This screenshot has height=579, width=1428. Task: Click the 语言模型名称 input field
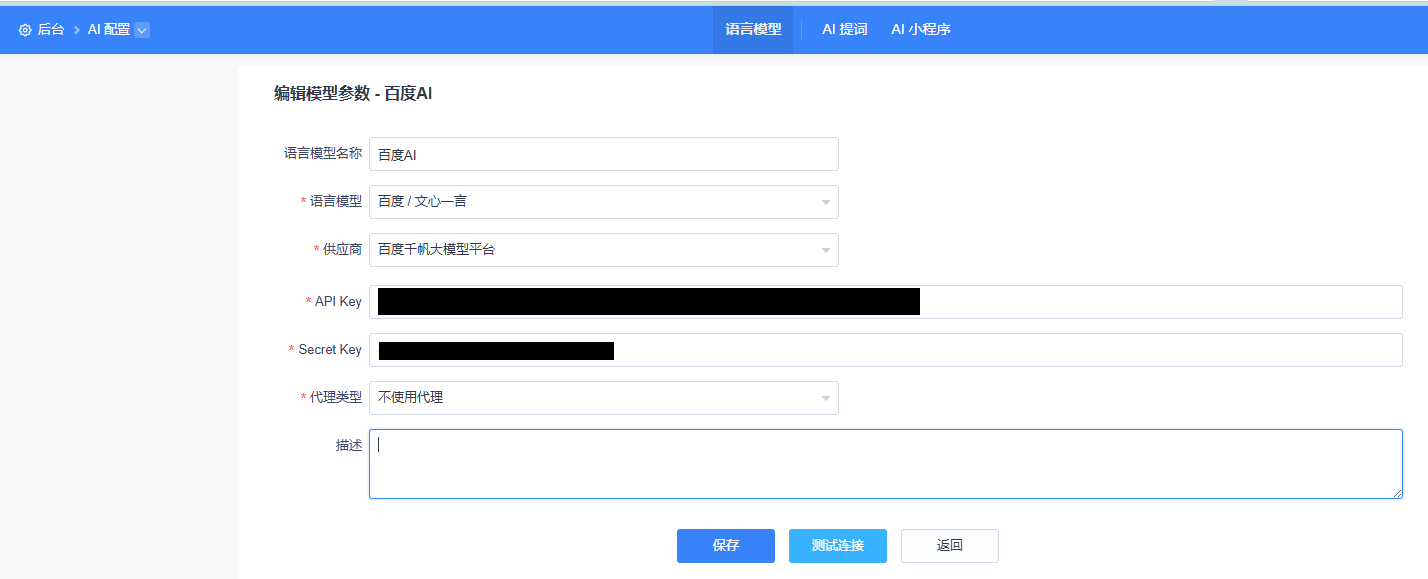pyautogui.click(x=604, y=154)
